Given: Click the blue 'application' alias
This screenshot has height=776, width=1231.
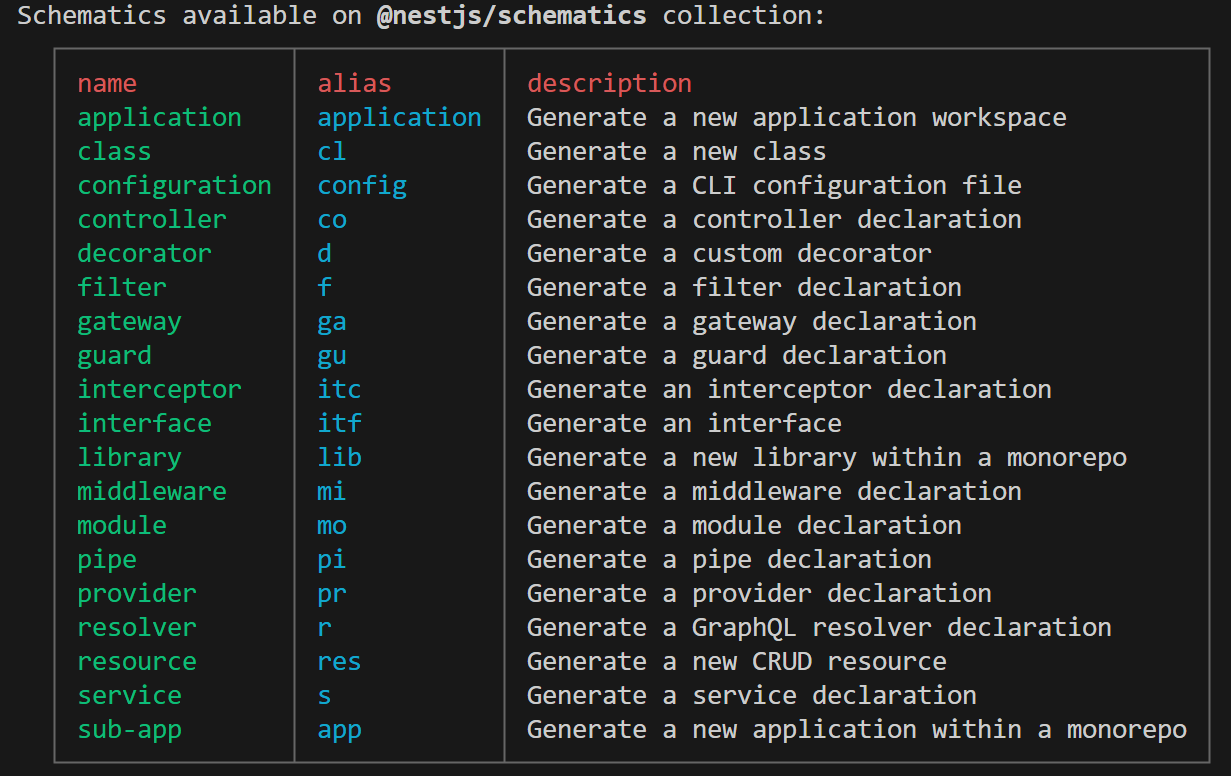Looking at the screenshot, I should tap(400, 118).
